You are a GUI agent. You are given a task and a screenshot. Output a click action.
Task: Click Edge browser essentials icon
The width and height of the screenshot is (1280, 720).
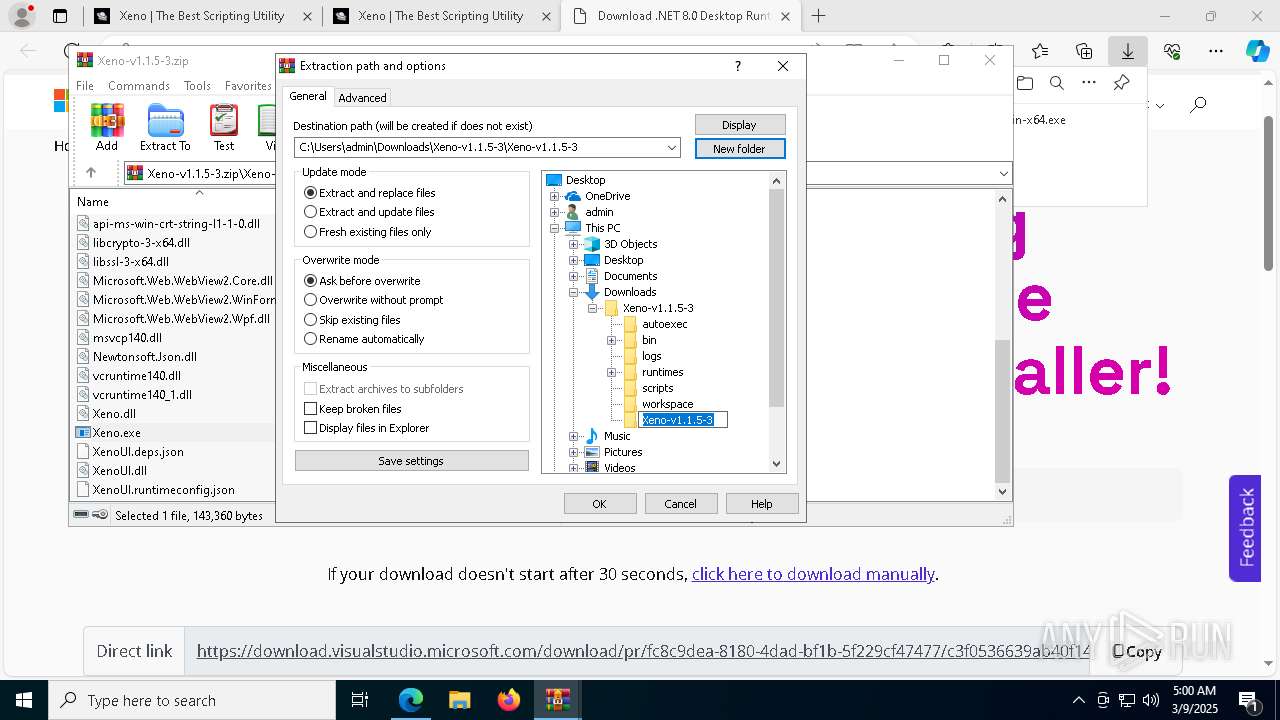click(x=1172, y=51)
